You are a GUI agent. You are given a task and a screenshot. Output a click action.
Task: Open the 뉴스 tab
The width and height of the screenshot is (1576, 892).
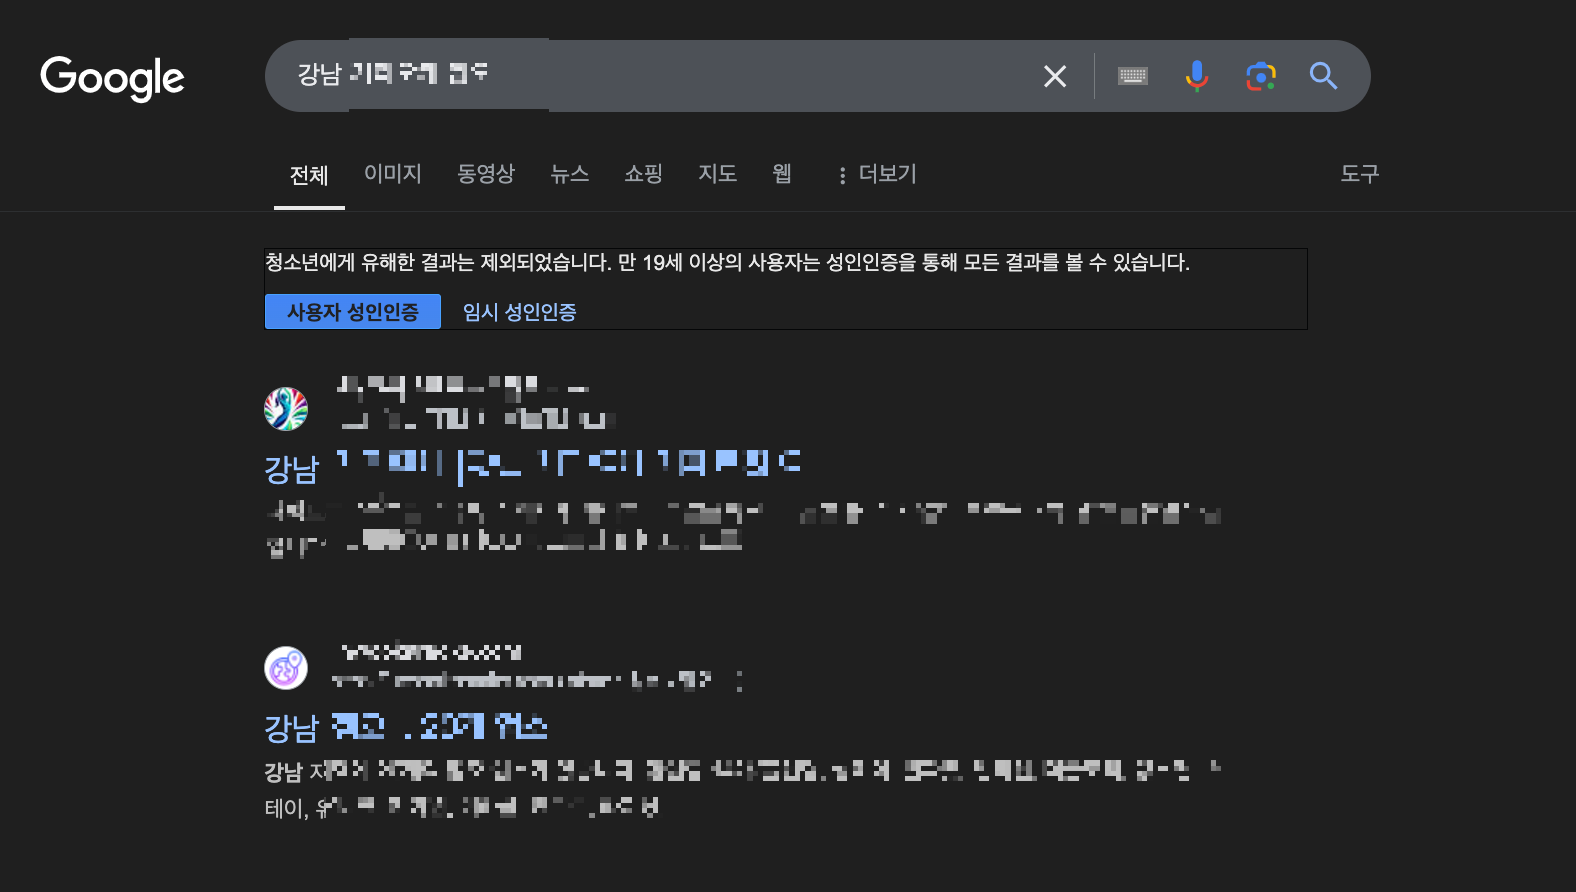point(570,174)
